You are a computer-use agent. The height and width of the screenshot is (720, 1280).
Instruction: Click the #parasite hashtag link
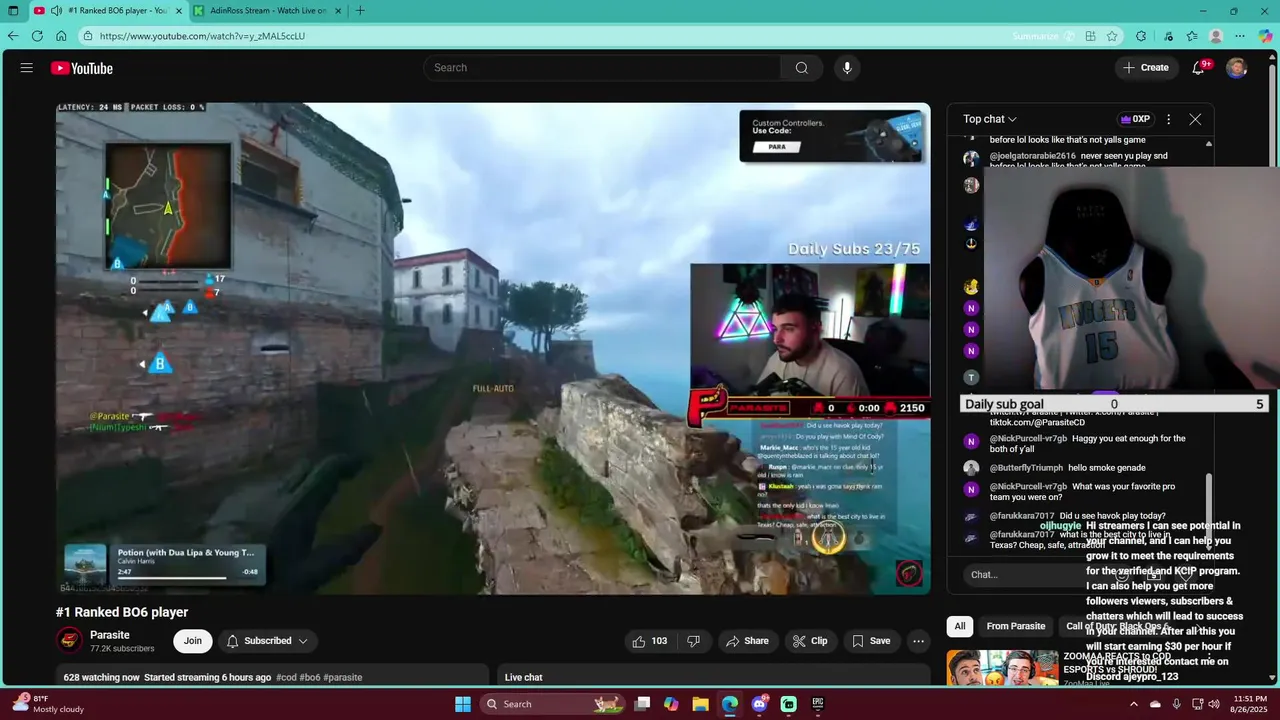pyautogui.click(x=343, y=677)
